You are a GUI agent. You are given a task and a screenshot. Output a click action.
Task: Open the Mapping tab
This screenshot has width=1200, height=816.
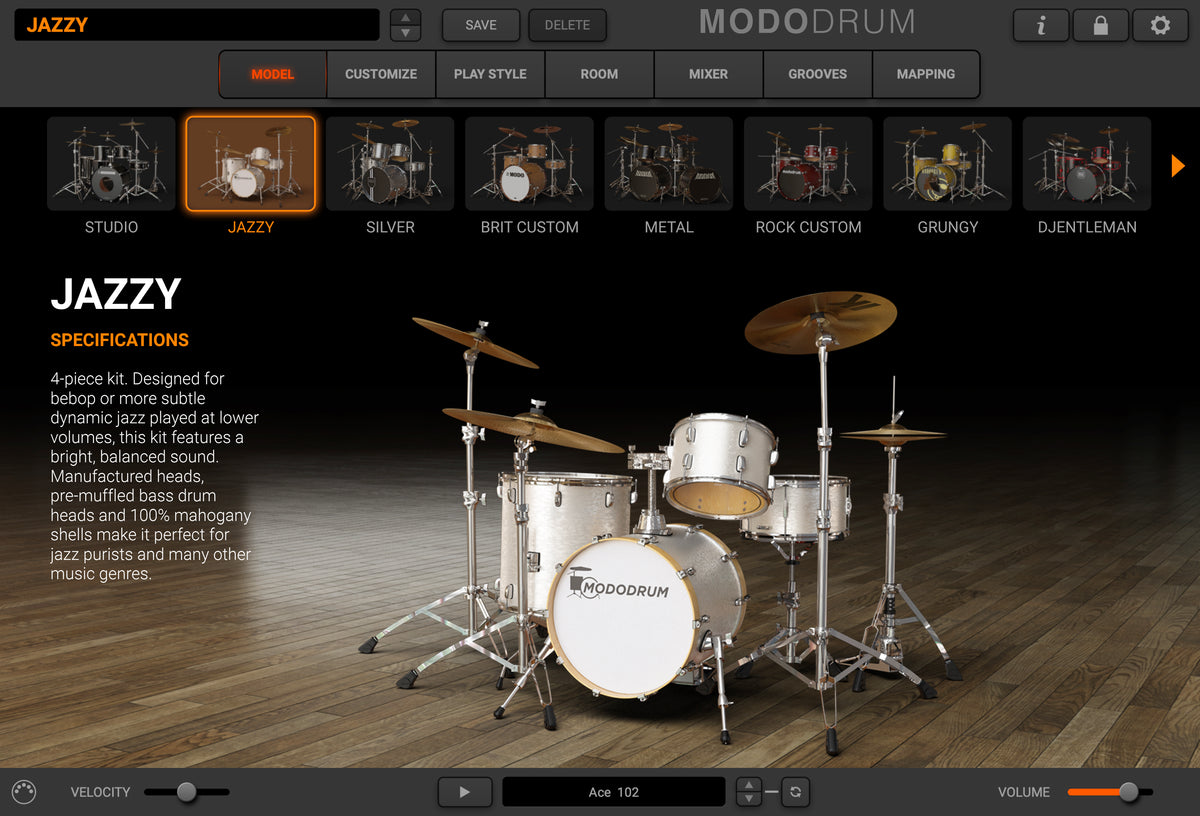[926, 74]
